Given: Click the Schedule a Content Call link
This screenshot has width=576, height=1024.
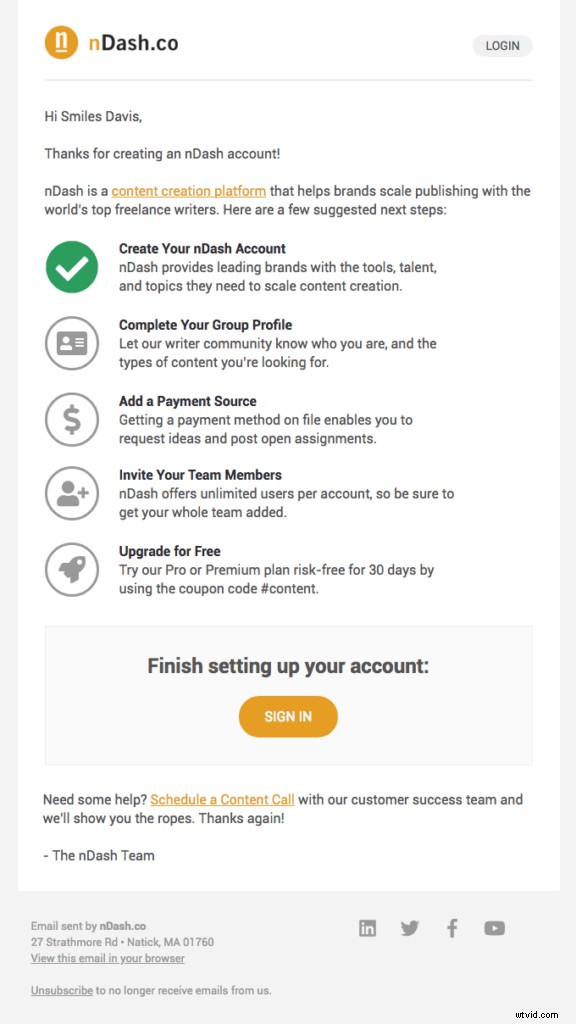Looking at the screenshot, I should click(x=222, y=799).
